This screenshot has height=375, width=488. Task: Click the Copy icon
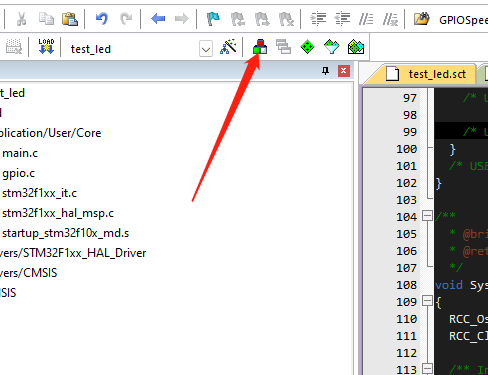[46, 19]
